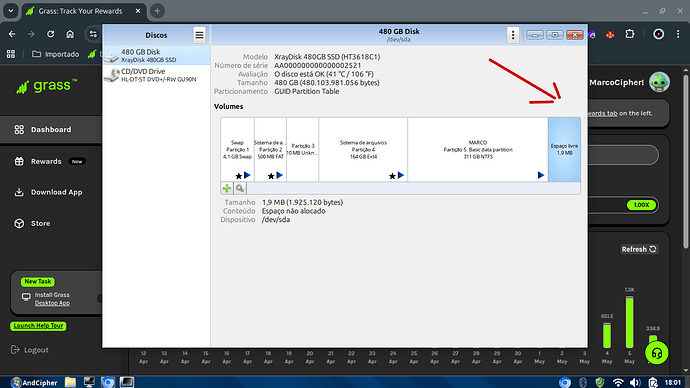Click the play arrow on Partição 2
Image resolution: width=690 pixels, height=388 pixels.
pos(279,175)
